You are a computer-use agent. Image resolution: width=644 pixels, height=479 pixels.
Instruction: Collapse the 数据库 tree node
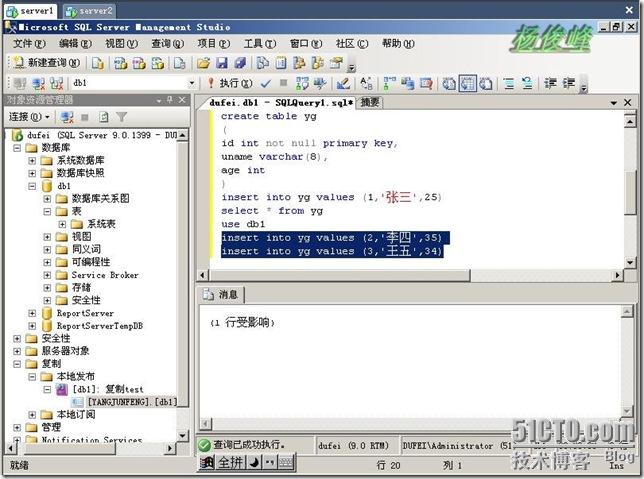click(x=17, y=148)
